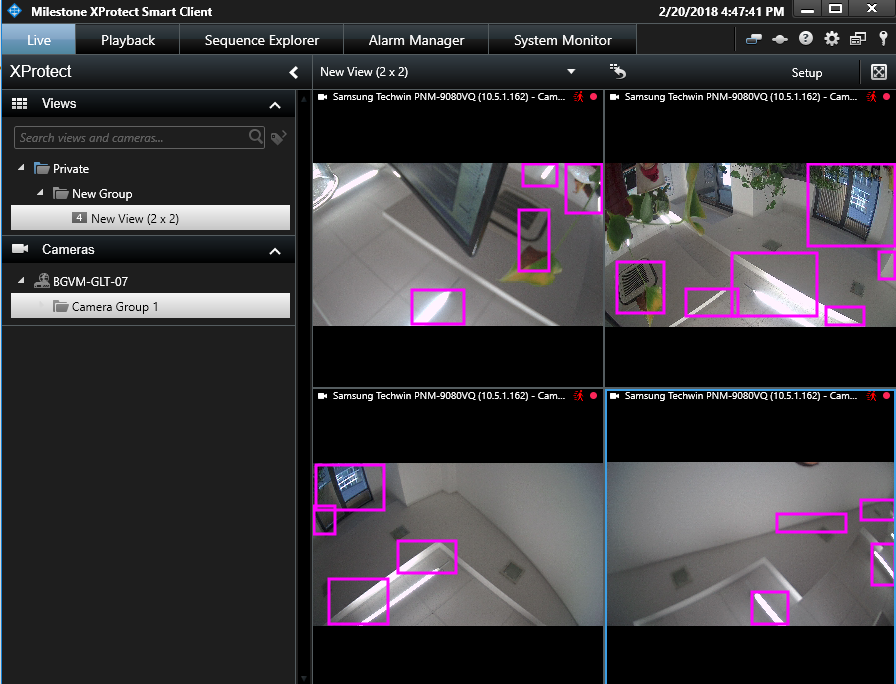Screen dimensions: 896x684
Task: Click red recording dot in top-right tile
Action: click(x=886, y=97)
